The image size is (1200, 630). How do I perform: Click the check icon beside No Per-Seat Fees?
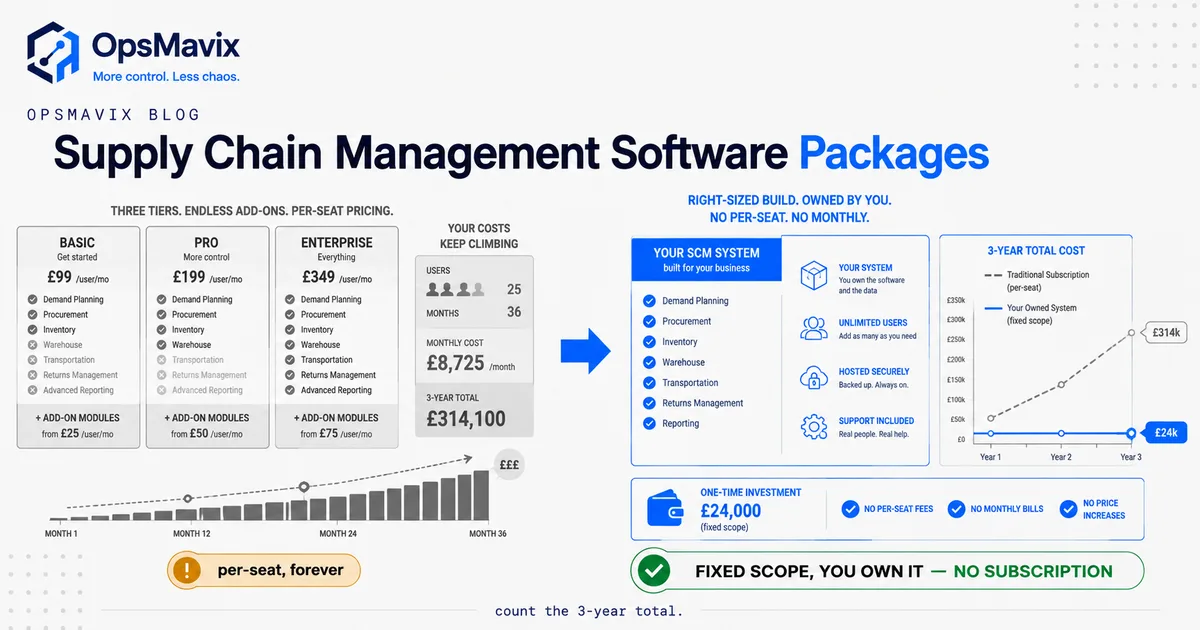tap(850, 509)
